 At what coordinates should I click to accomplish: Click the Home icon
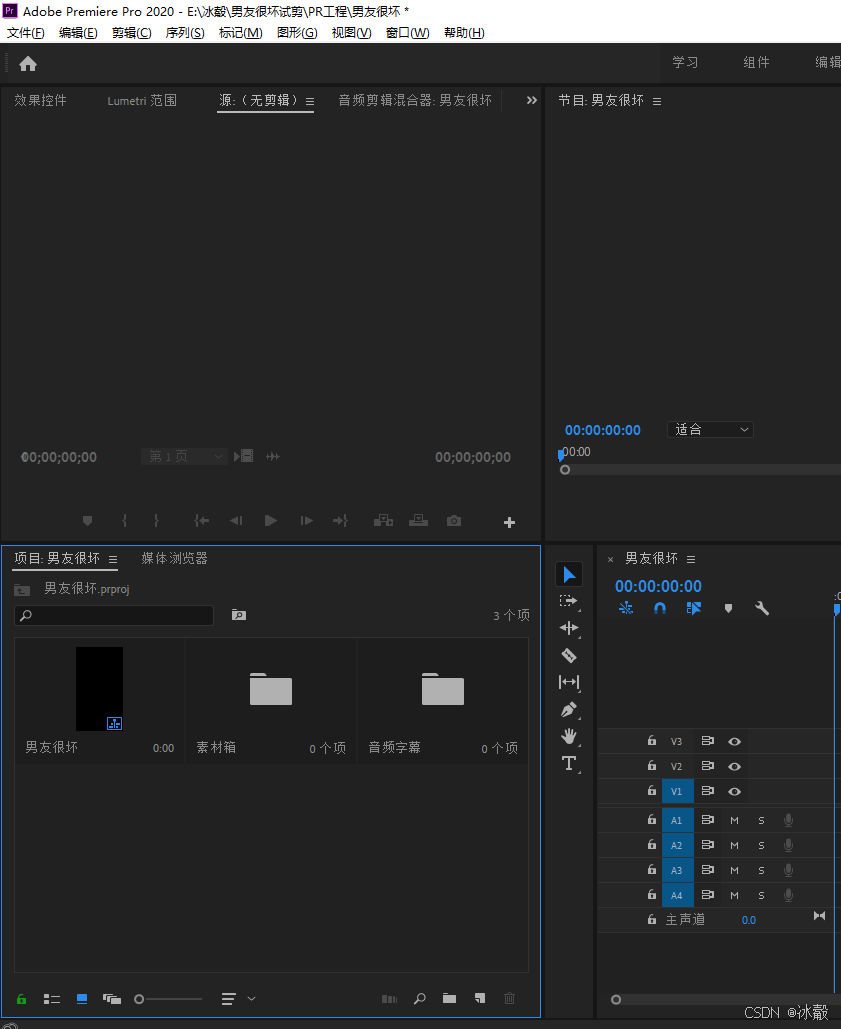pos(28,64)
